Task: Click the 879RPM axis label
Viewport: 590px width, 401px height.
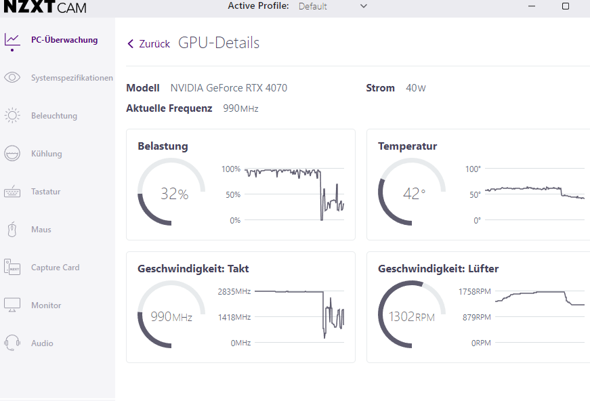Action: [x=477, y=317]
